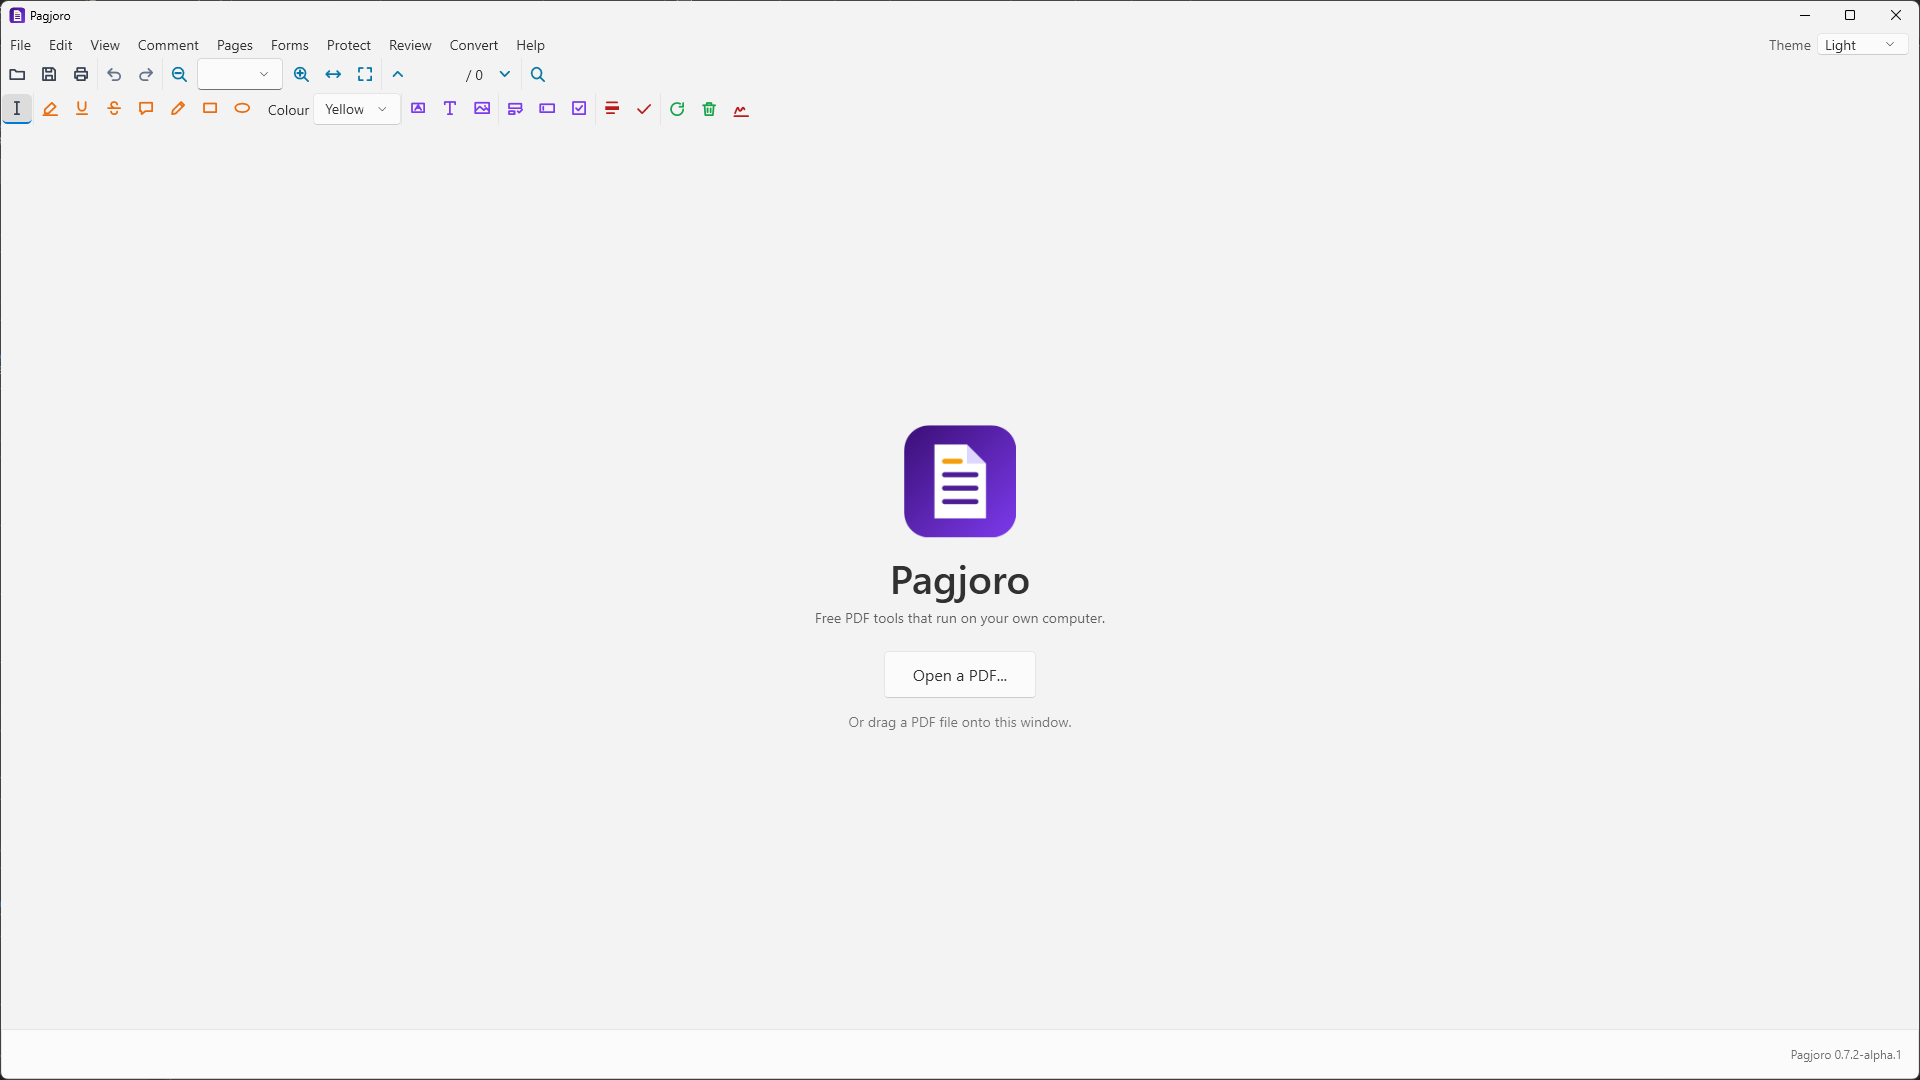Toggle the freehand pencil tool

point(178,109)
